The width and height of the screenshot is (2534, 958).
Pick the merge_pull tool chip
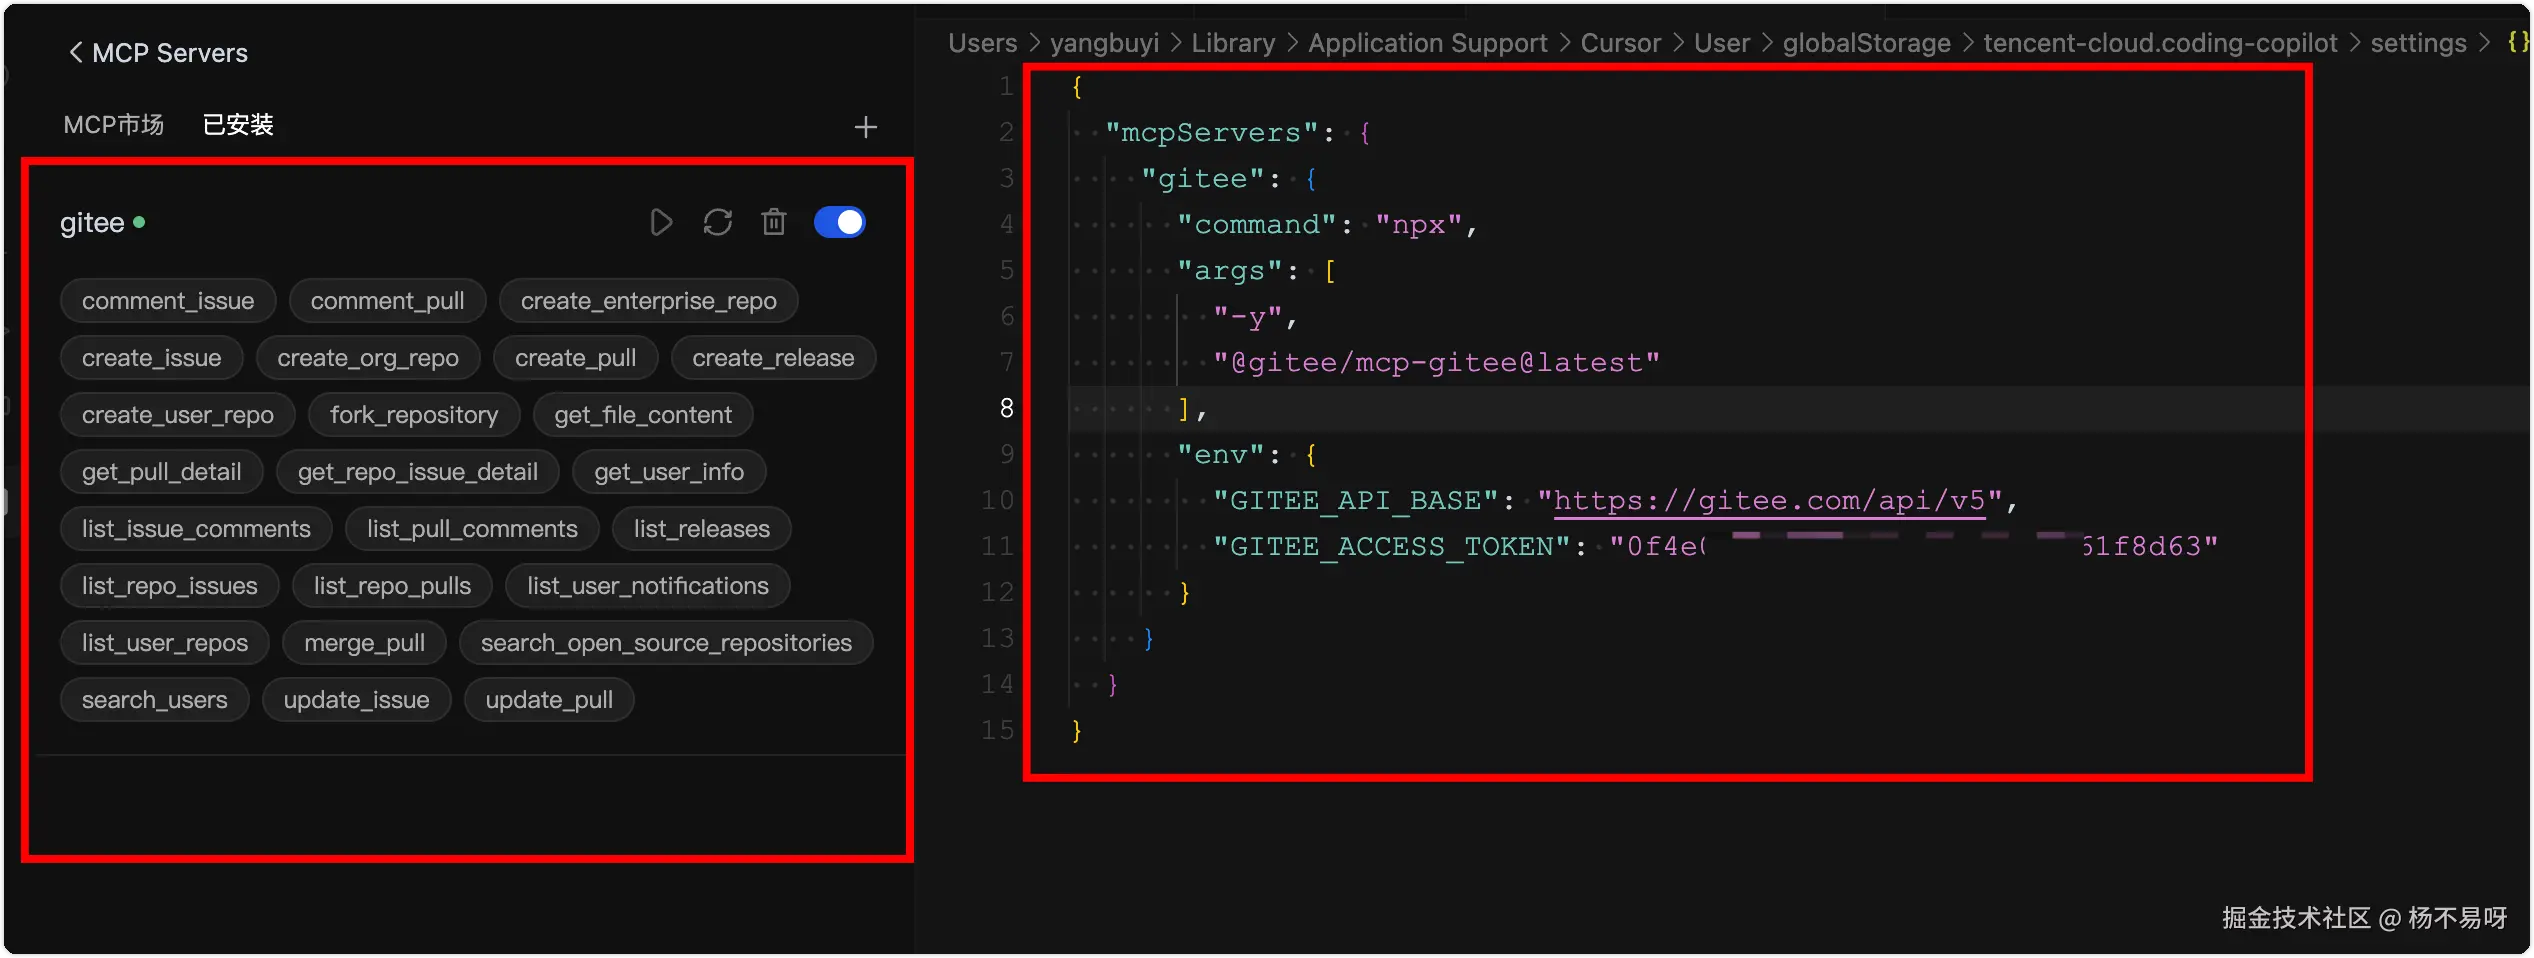pyautogui.click(x=365, y=643)
